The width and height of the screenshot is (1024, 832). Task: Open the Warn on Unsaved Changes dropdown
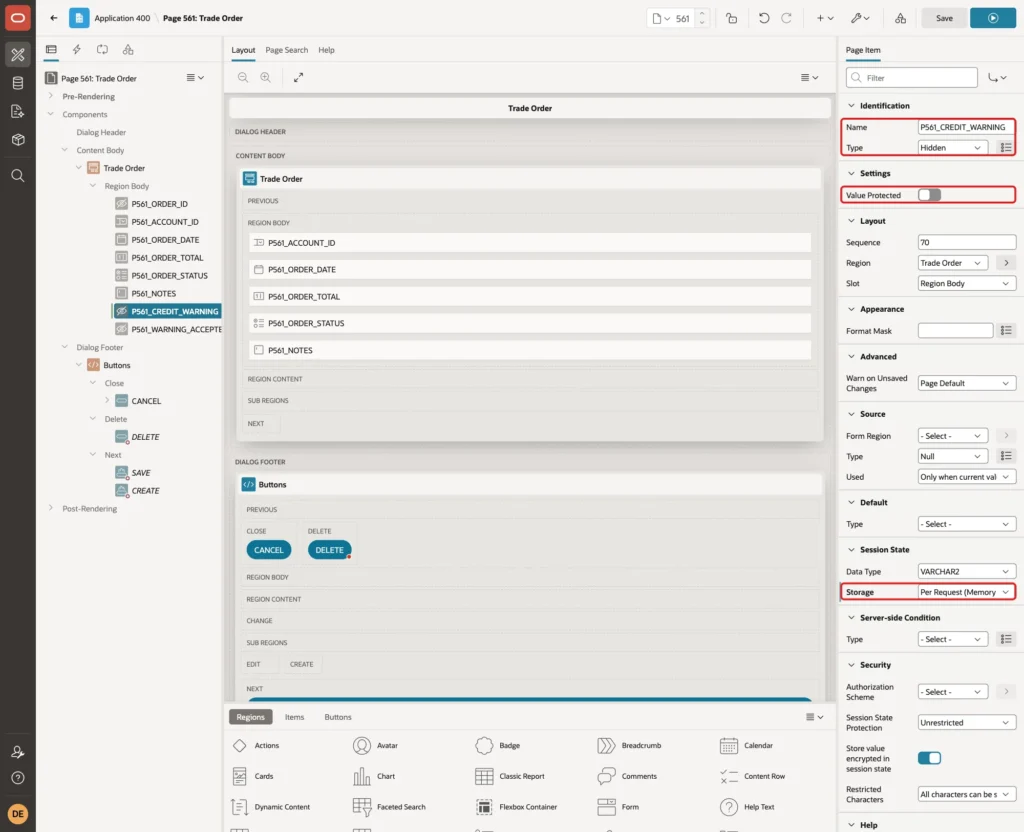967,383
